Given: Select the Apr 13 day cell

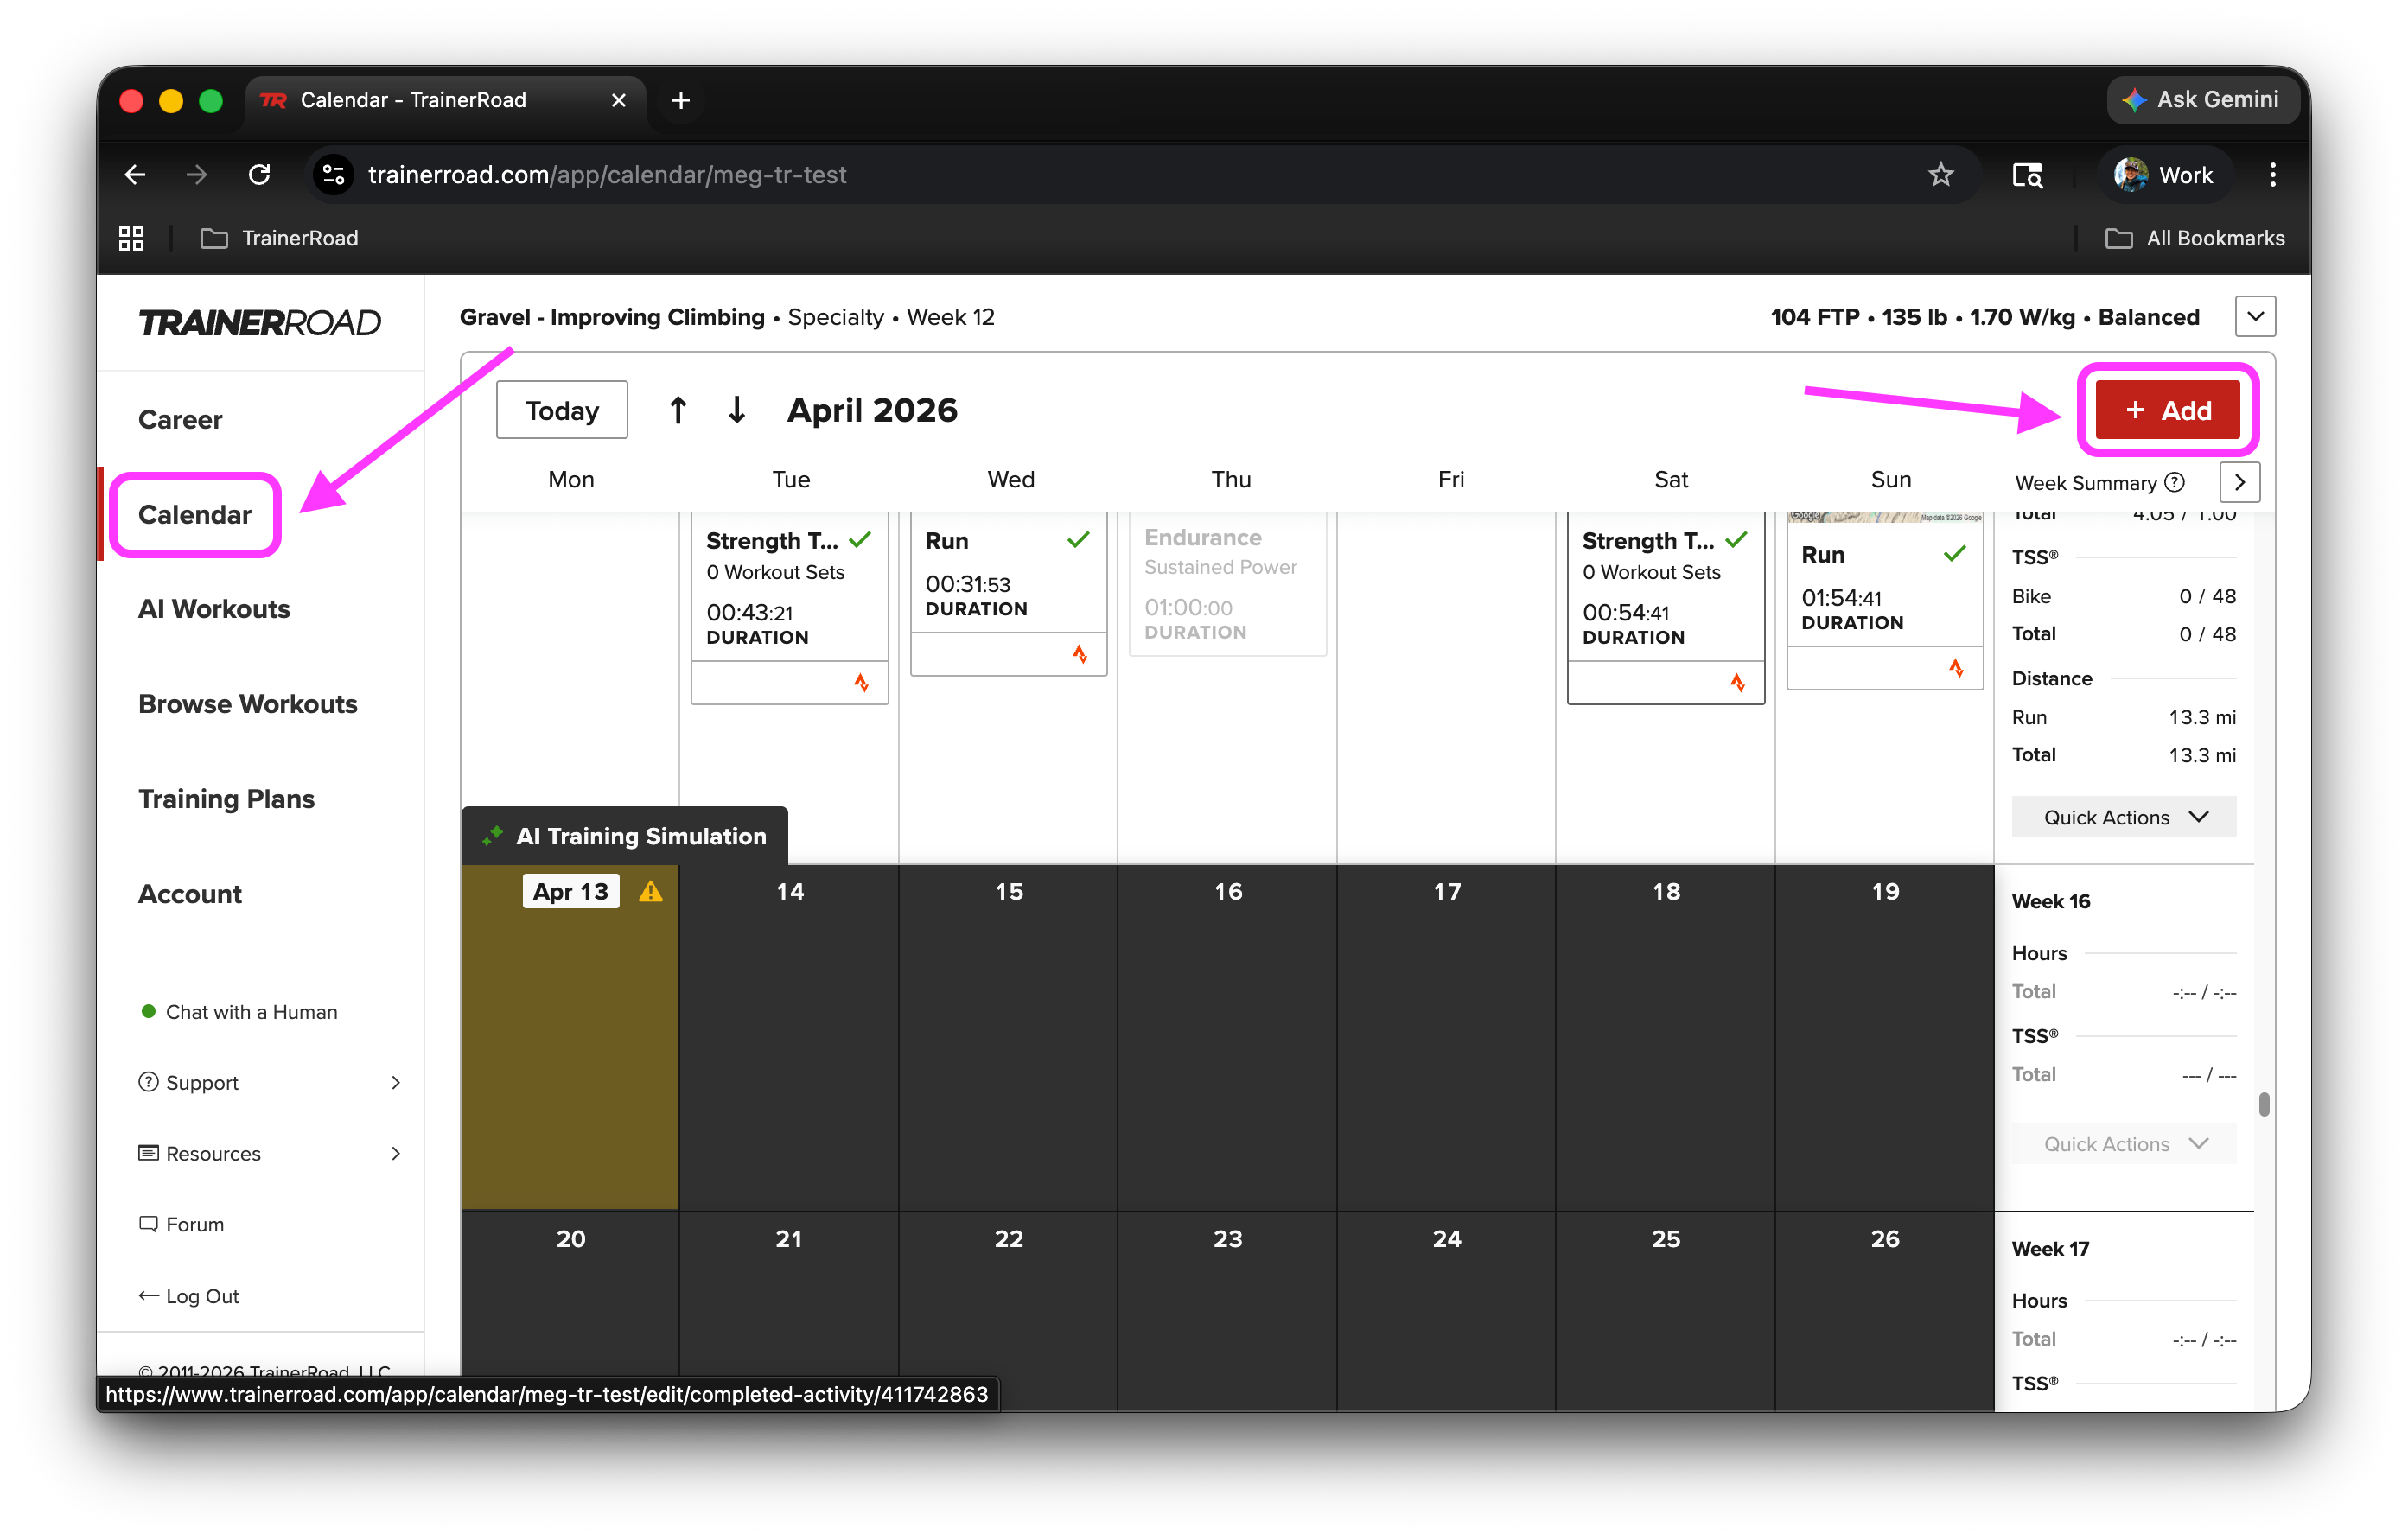Looking at the screenshot, I should (x=570, y=1037).
